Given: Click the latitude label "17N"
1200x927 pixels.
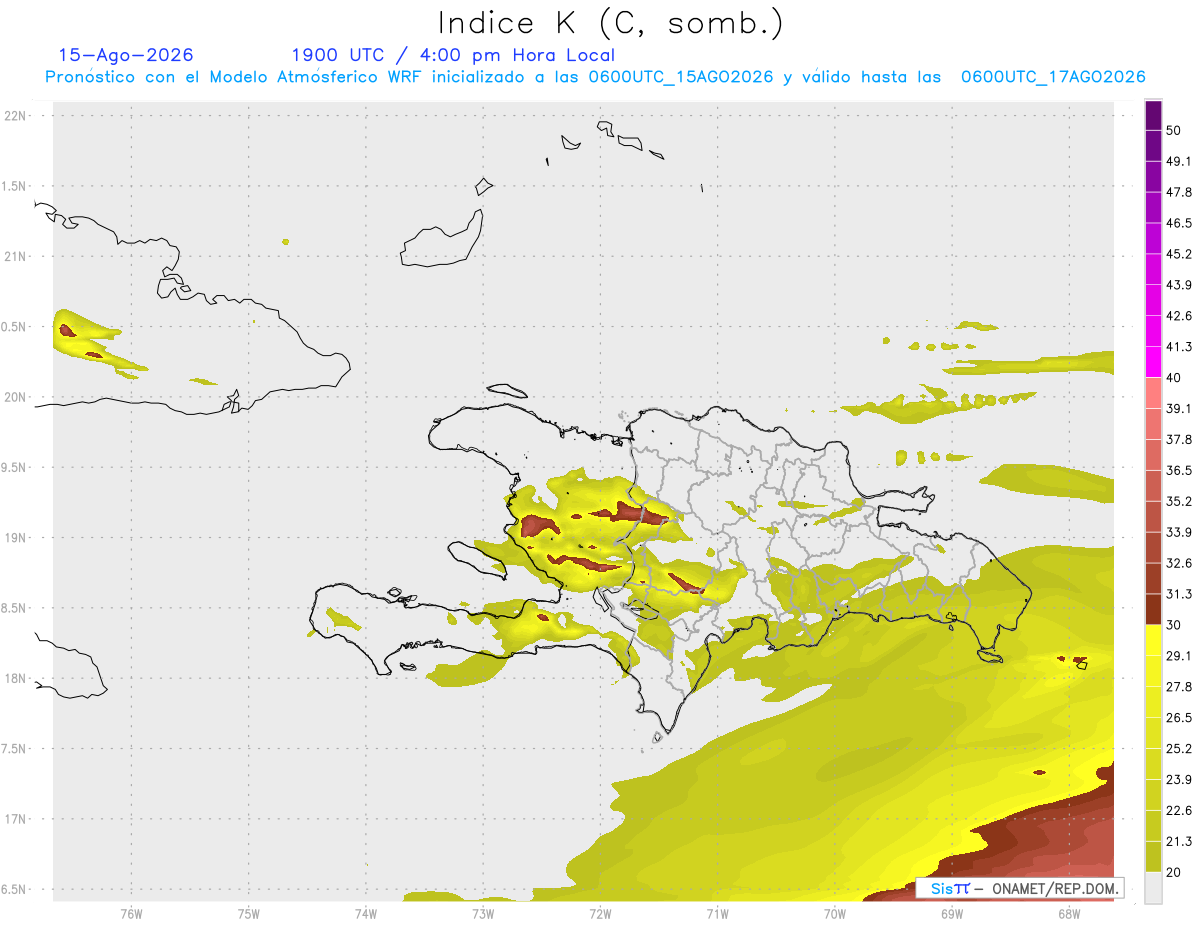Looking at the screenshot, I should coord(15,819).
